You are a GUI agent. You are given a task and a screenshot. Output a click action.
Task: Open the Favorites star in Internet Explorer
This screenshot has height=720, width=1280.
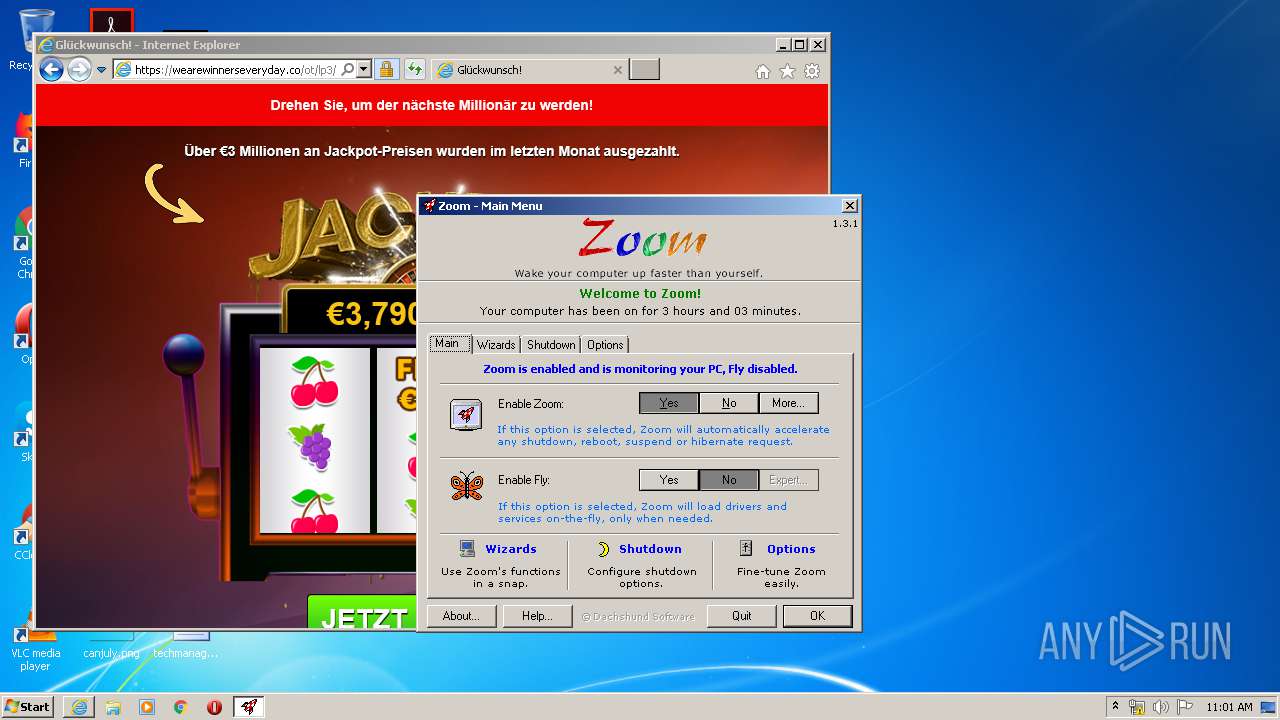(x=787, y=71)
